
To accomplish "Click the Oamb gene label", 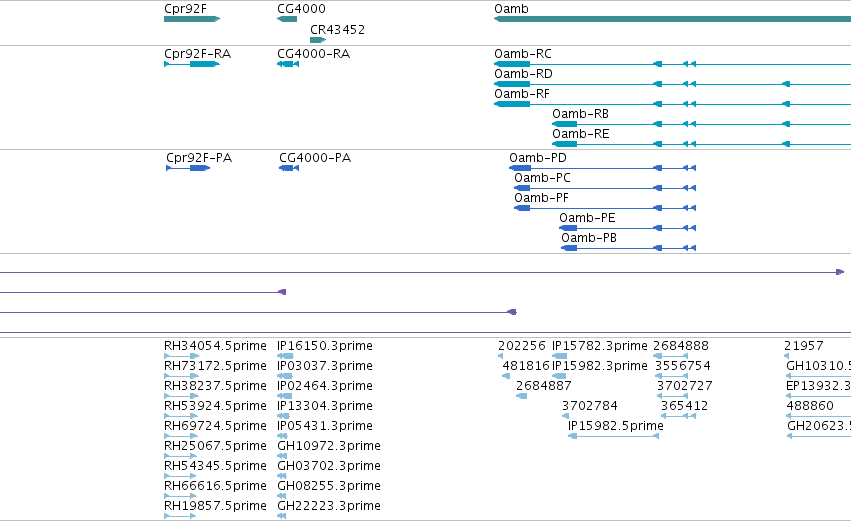I will [x=511, y=9].
